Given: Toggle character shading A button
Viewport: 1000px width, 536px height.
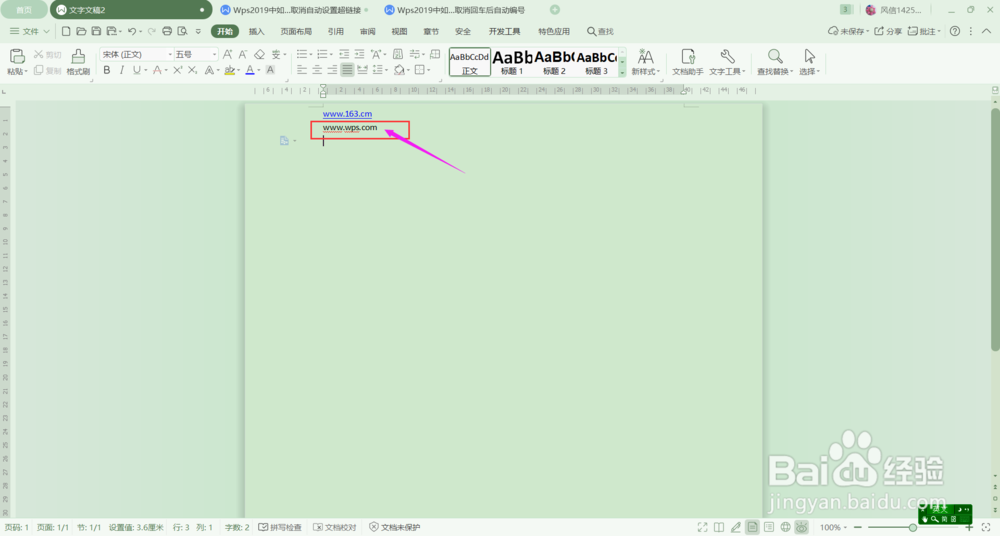Looking at the screenshot, I should point(270,70).
